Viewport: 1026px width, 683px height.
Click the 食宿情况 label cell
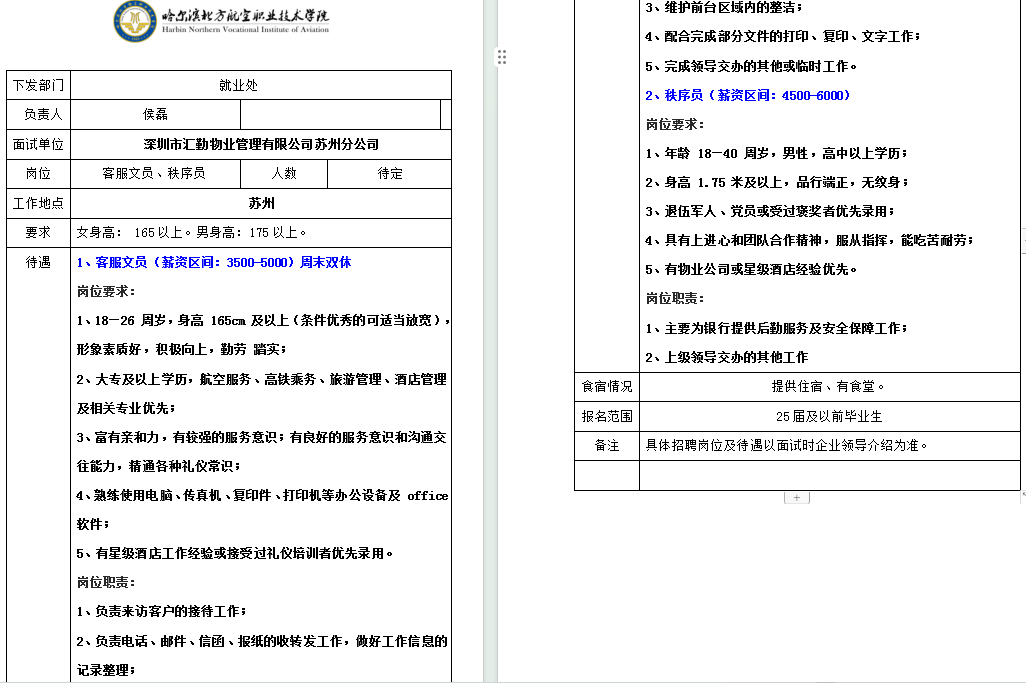click(607, 386)
